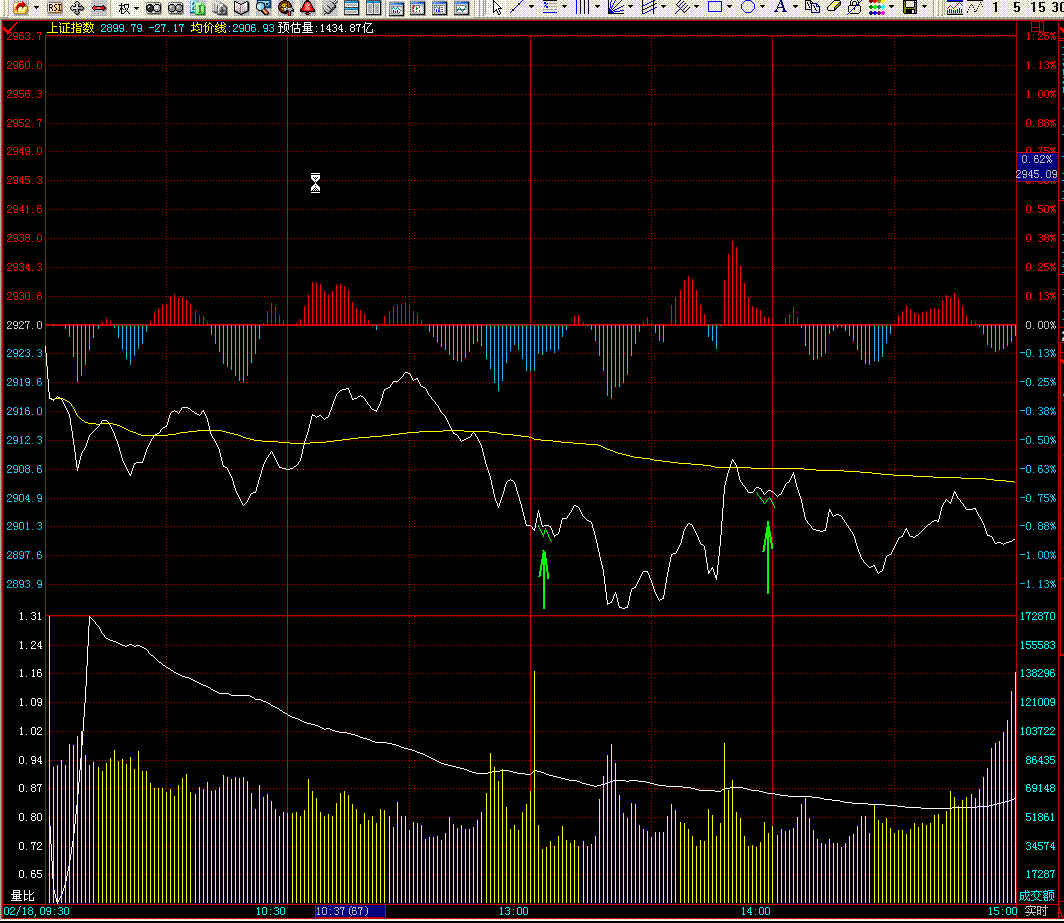The image size is (1064, 923).
Task: Click the open book icon
Action: 241,8
